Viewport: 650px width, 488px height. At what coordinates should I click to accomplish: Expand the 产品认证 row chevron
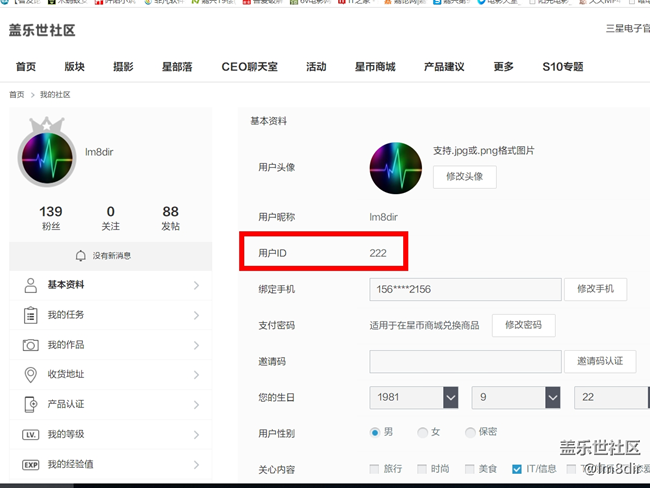(196, 405)
